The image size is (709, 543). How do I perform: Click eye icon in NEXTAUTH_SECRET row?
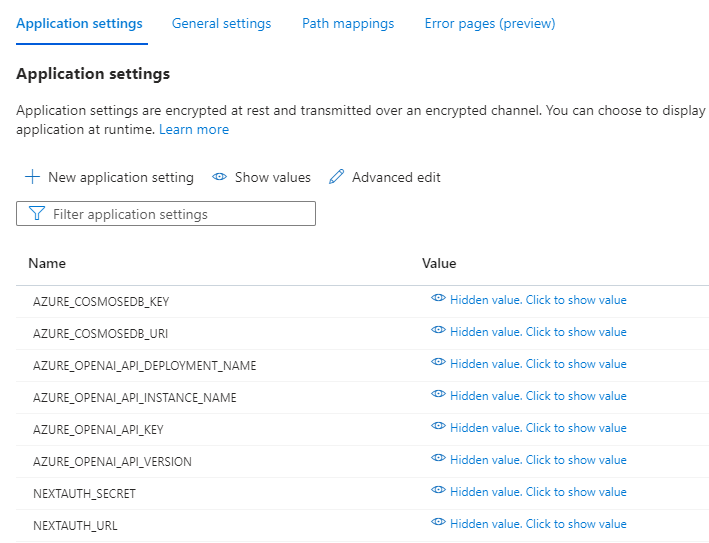coord(438,490)
